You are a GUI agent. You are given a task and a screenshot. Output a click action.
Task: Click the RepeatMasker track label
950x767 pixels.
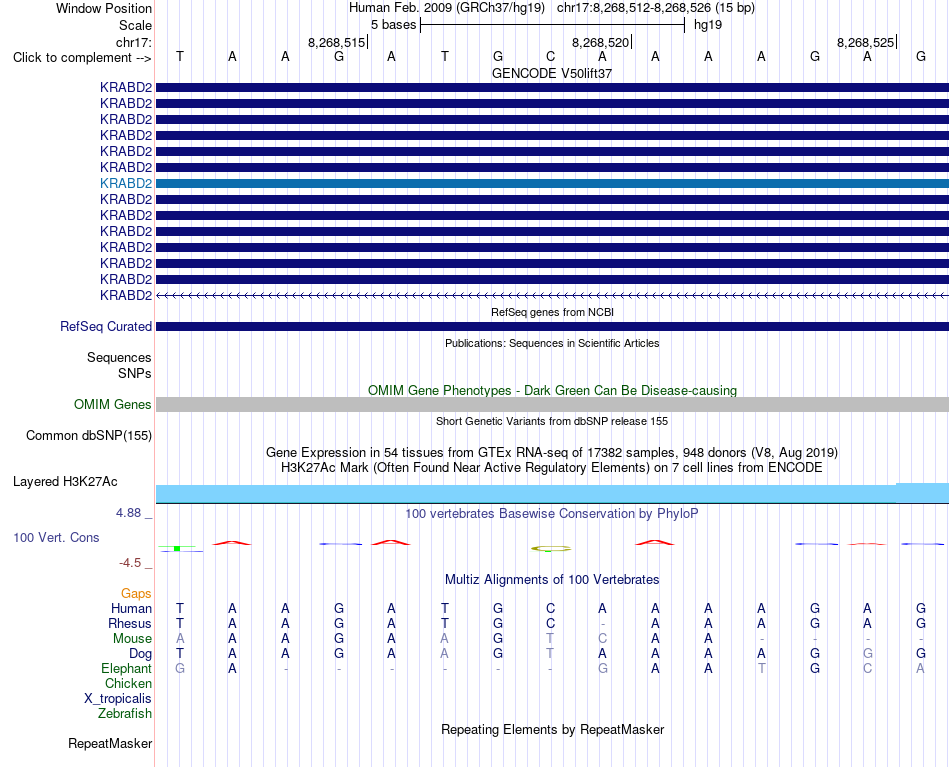point(110,743)
